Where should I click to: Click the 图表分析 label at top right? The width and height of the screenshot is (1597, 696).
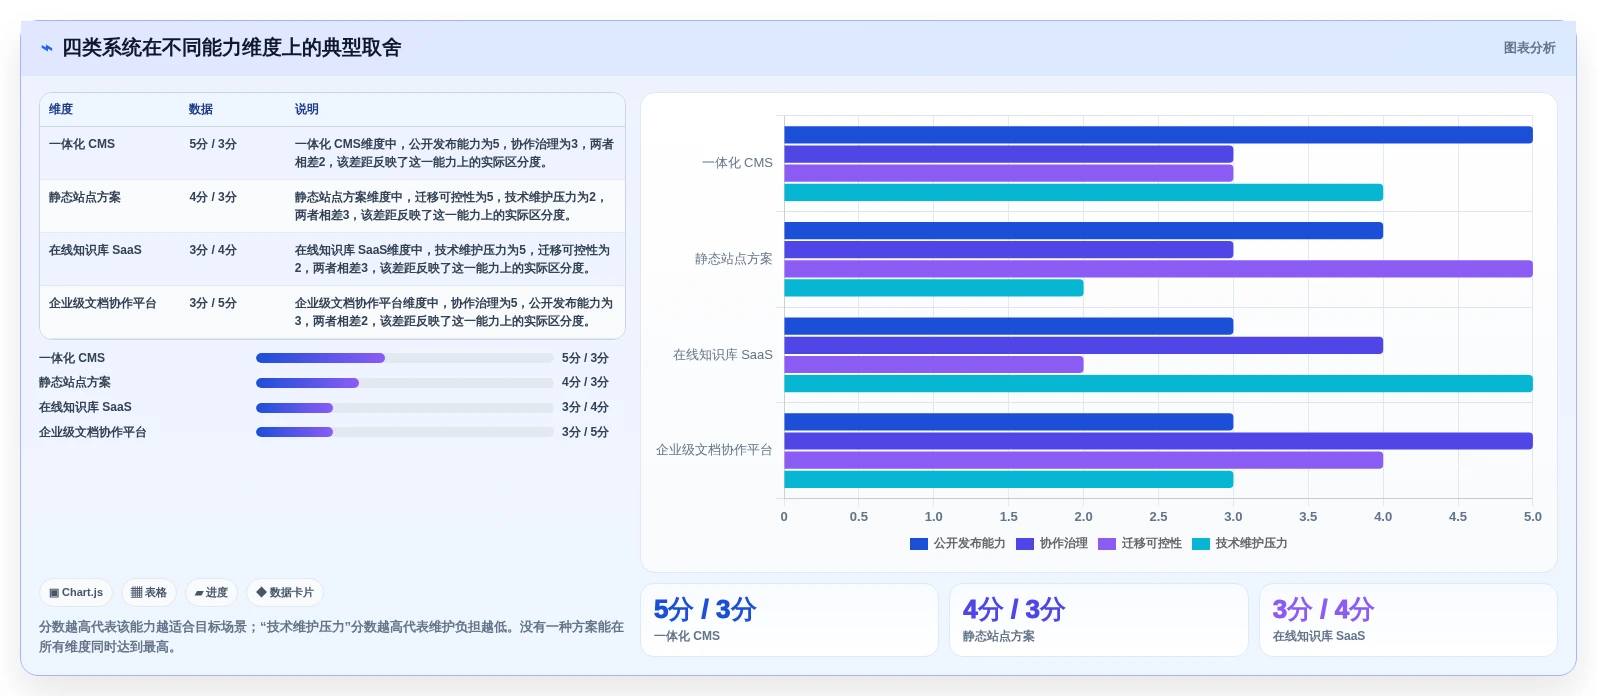point(1529,48)
